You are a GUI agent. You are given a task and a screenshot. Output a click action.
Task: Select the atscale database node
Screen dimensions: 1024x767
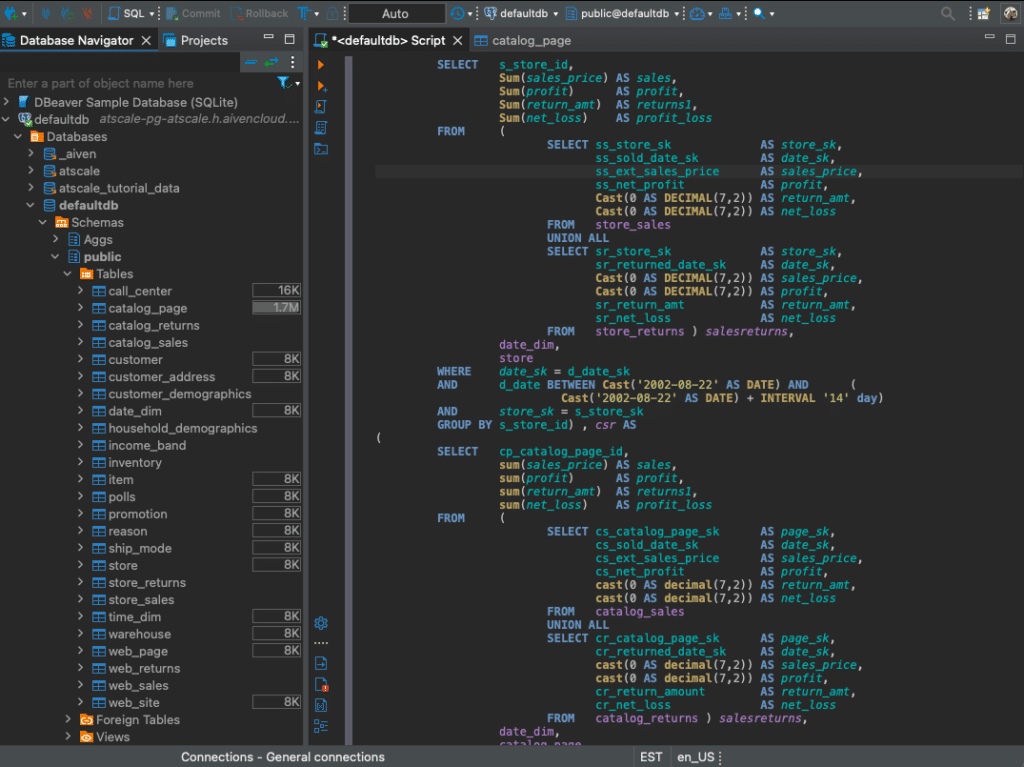pos(79,171)
